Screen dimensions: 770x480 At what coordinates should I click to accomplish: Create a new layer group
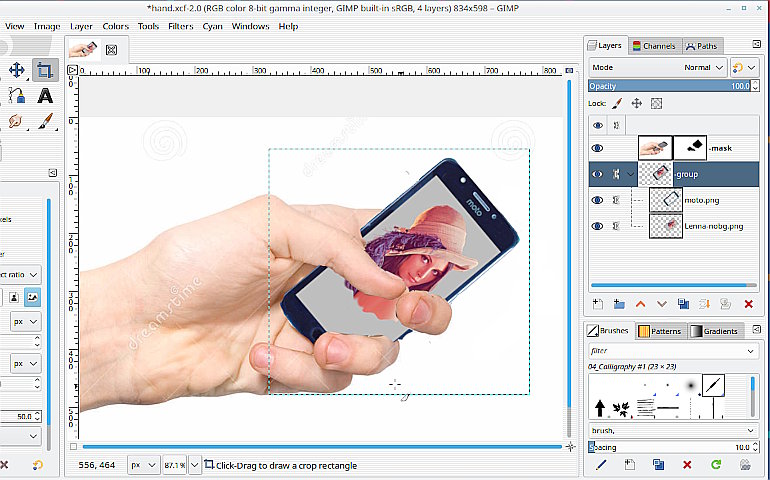(618, 303)
